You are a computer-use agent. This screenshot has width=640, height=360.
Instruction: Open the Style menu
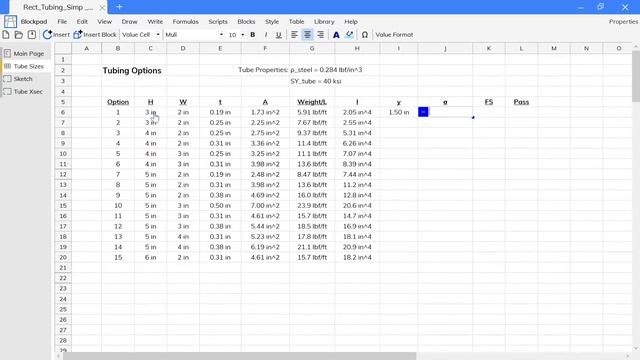pyautogui.click(x=272, y=22)
